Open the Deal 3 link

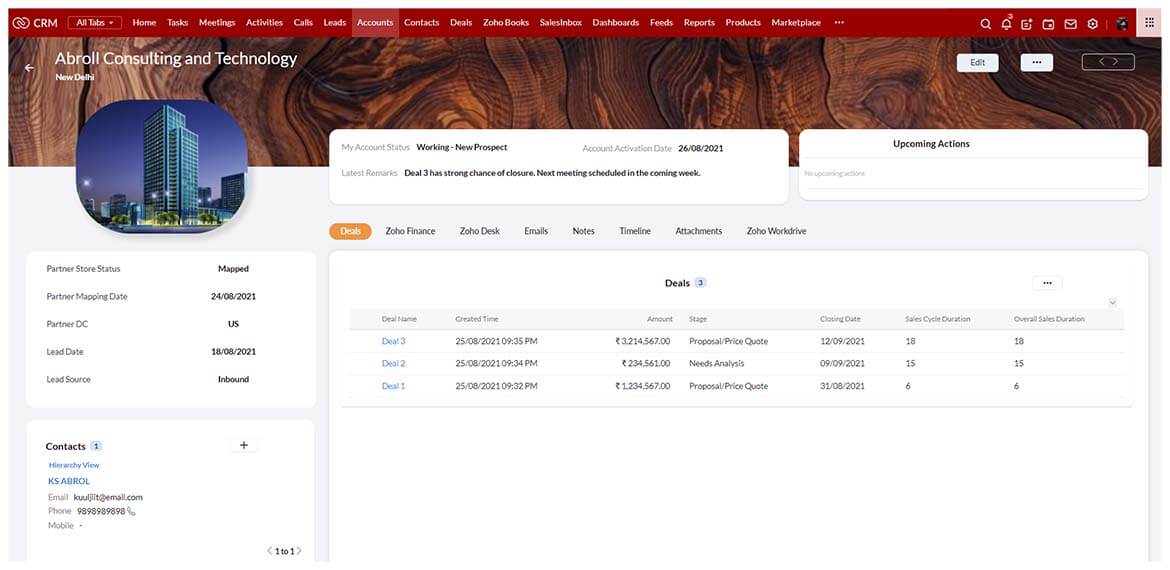click(393, 341)
